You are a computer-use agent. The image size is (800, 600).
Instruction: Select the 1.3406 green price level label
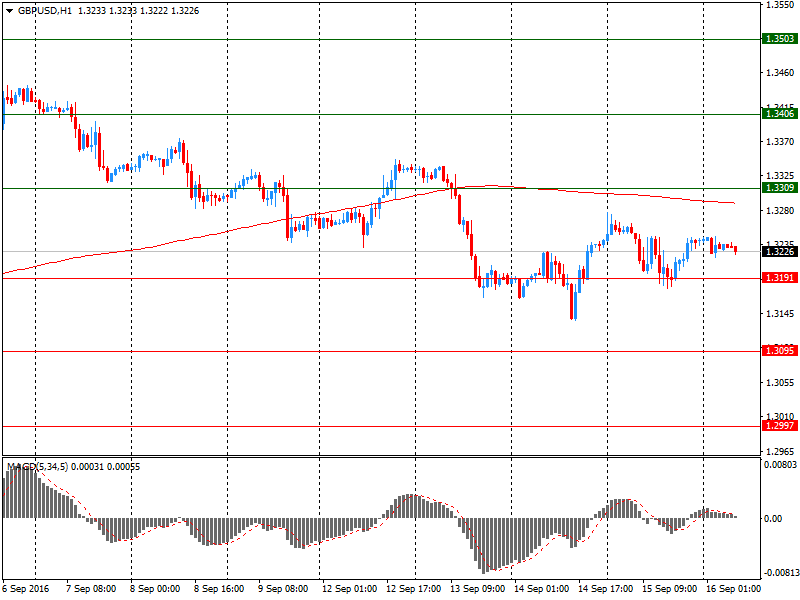point(780,114)
